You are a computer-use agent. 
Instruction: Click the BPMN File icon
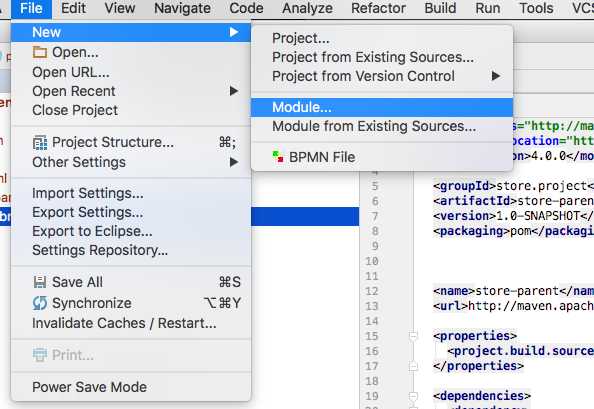pos(278,157)
